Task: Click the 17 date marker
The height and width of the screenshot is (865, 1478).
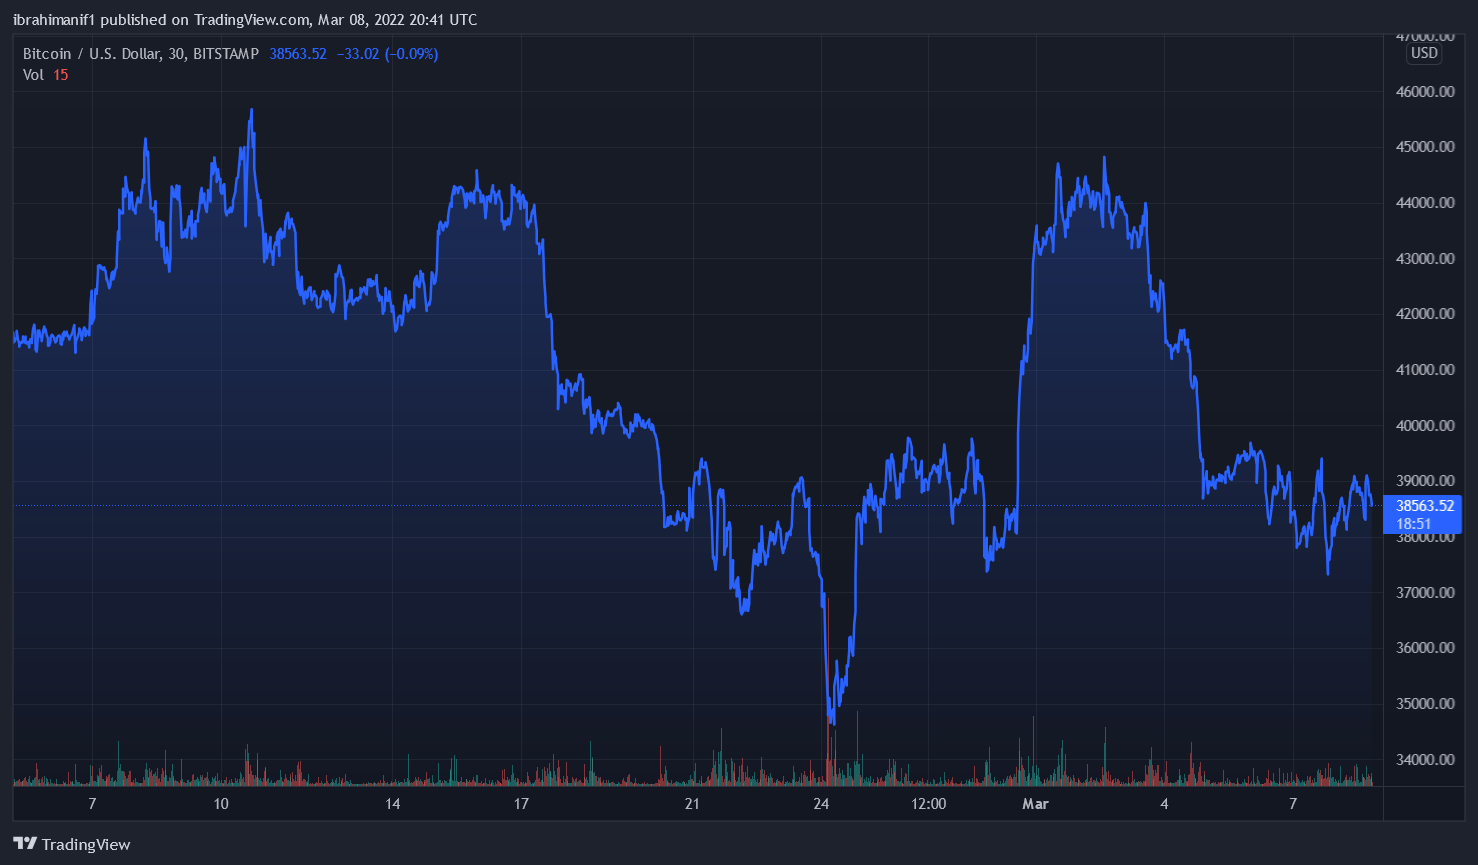Action: pos(521,804)
